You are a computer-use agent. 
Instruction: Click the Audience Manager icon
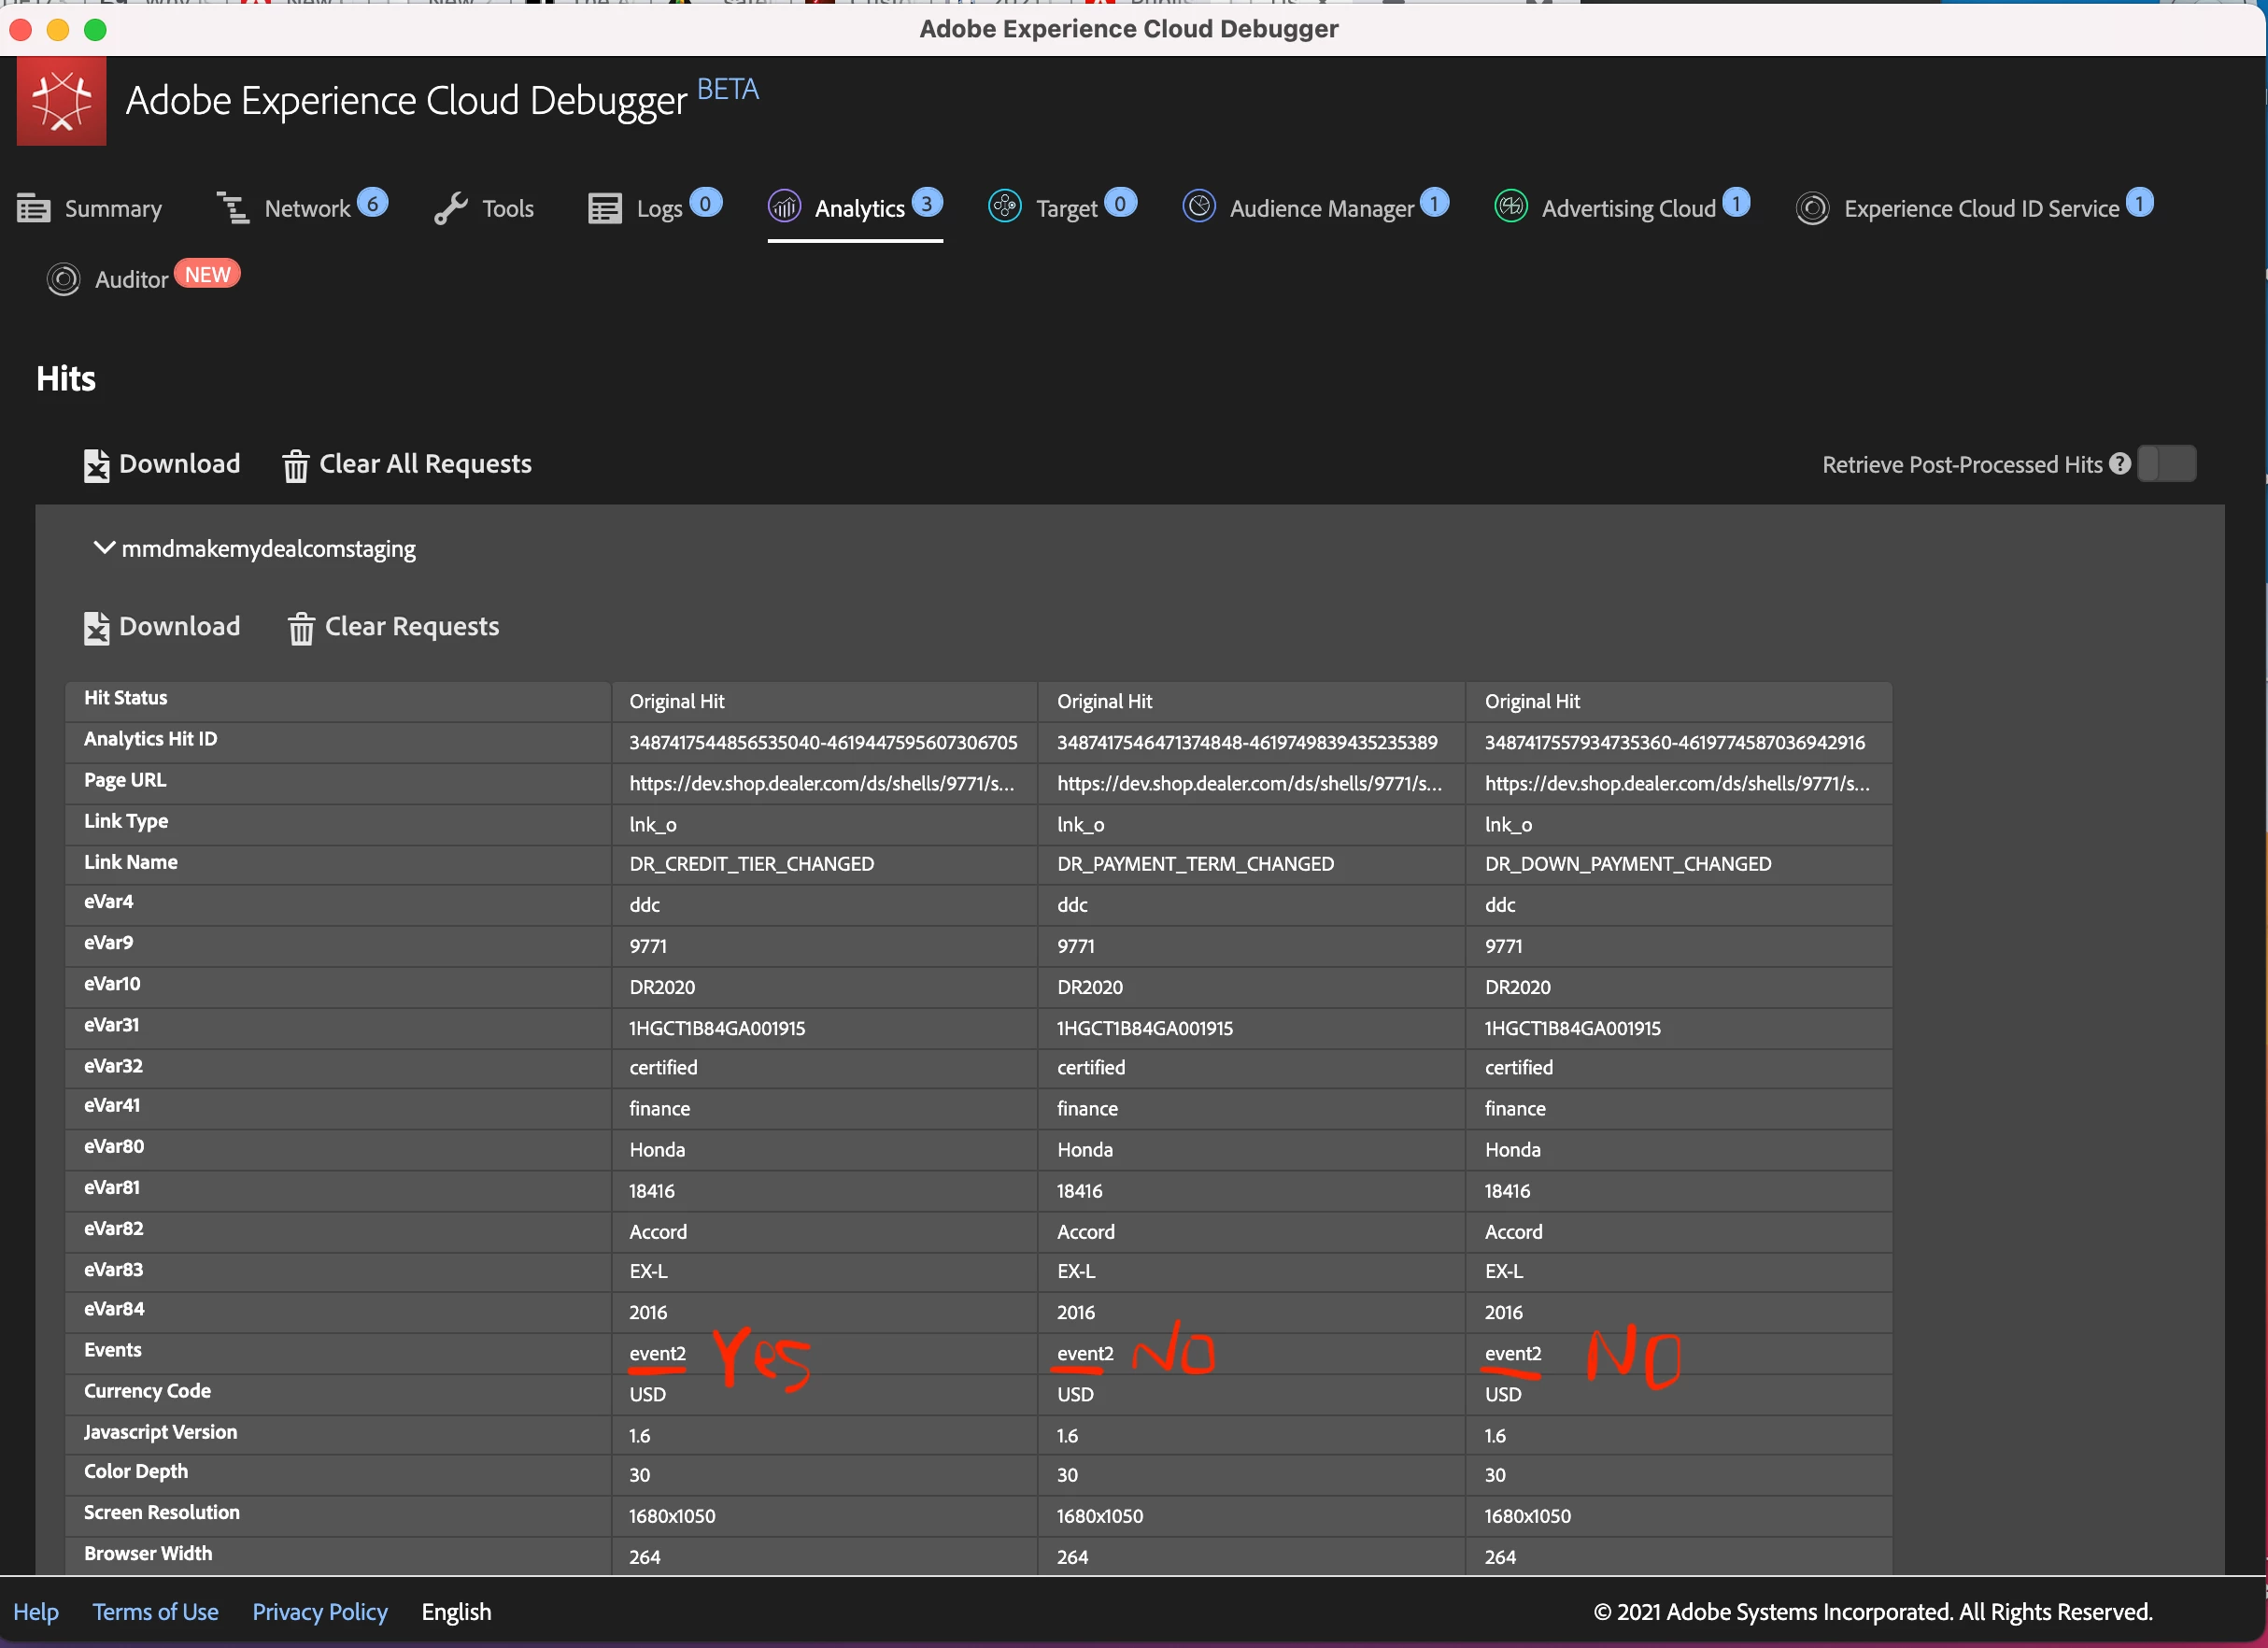[1198, 207]
